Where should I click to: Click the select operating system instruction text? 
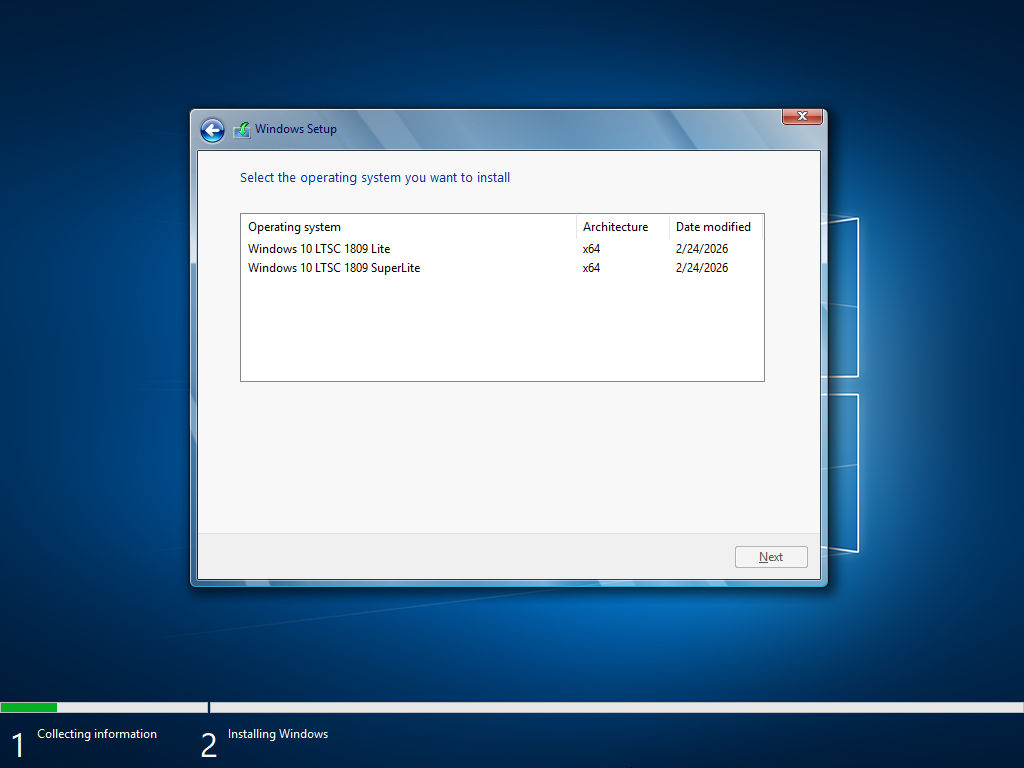click(376, 177)
